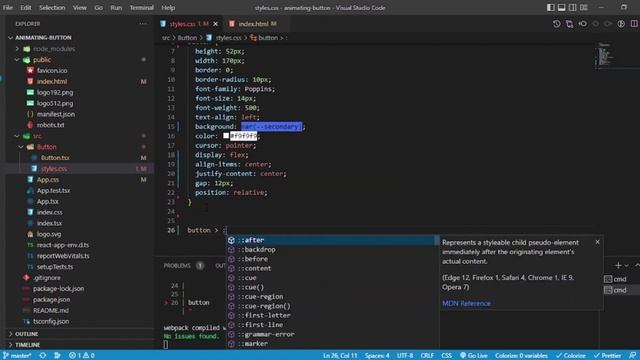Image resolution: width=640 pixels, height=360 pixels.
Task: Open index.html in the public folder
Action: (x=52, y=82)
